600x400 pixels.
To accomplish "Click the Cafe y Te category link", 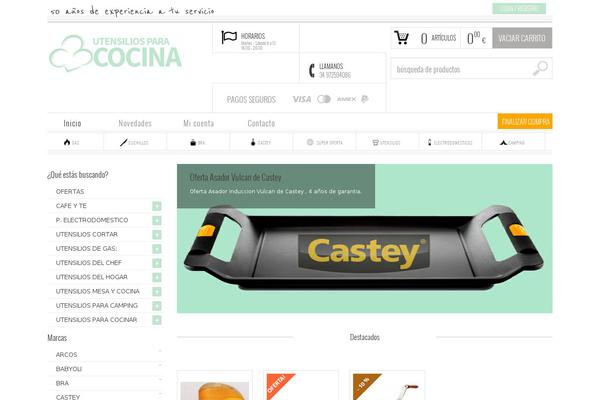I will 71,206.
